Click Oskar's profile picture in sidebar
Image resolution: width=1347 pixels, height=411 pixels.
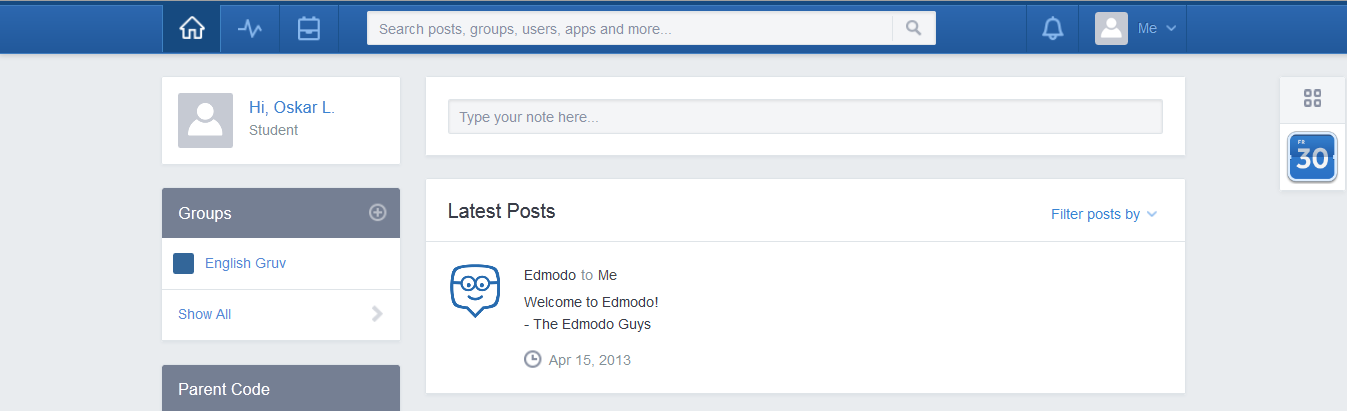click(205, 120)
